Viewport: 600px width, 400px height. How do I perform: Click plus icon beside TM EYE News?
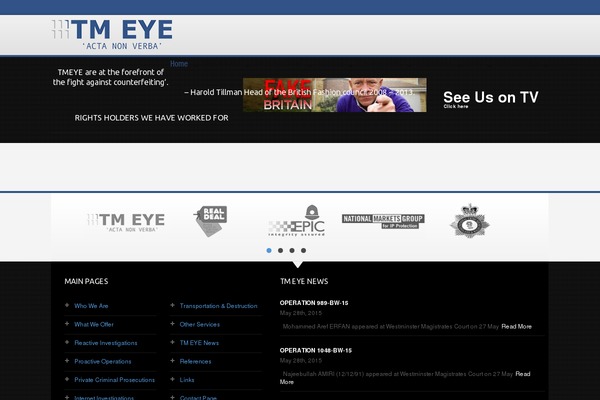172,342
